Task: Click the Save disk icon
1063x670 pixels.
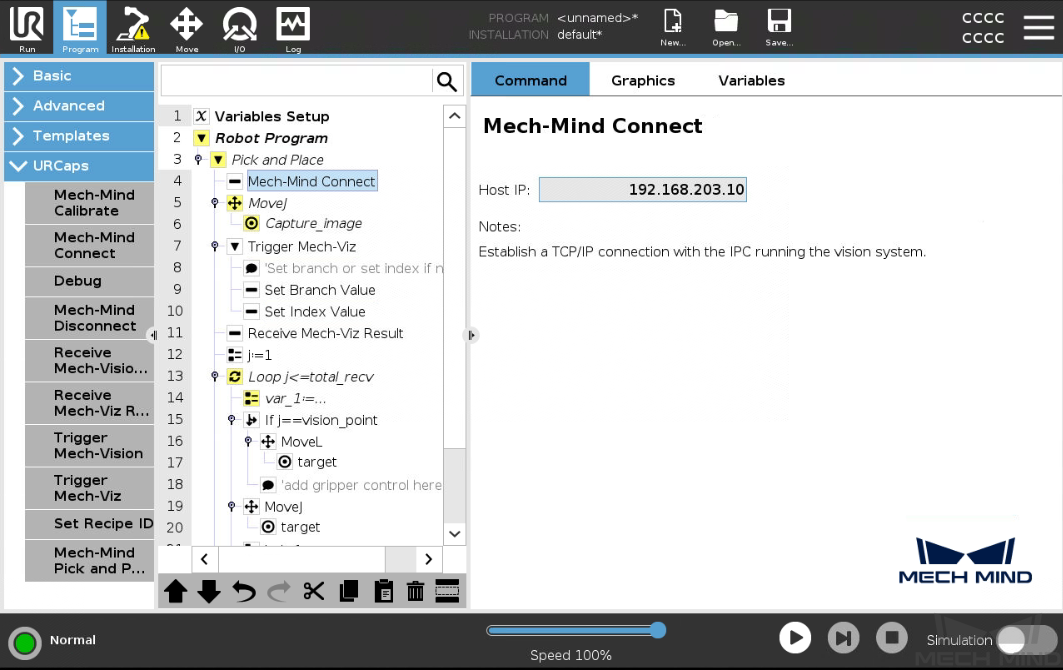Action: pyautogui.click(x=779, y=28)
